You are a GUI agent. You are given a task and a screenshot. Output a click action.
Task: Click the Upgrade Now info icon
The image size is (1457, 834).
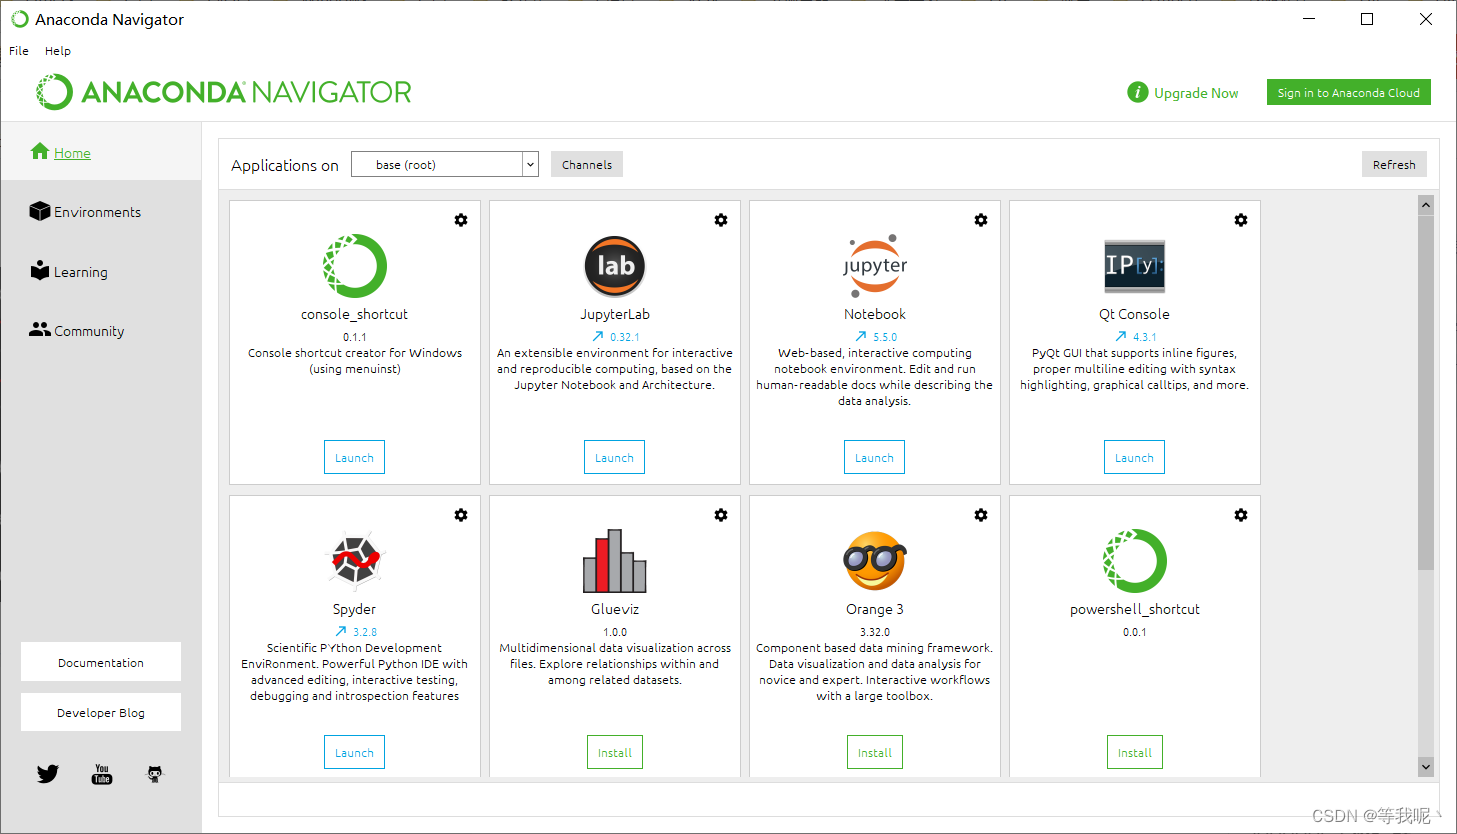click(x=1138, y=92)
